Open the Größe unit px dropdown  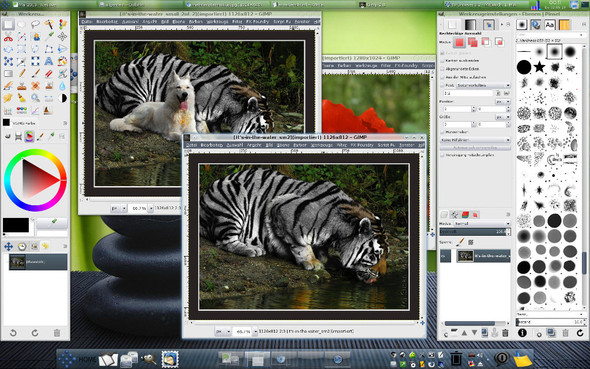tap(503, 117)
